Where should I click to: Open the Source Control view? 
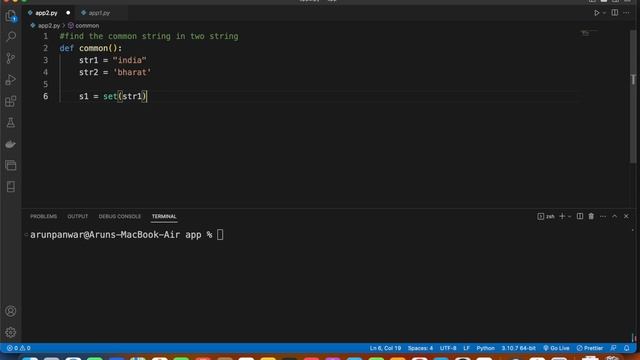[x=11, y=58]
